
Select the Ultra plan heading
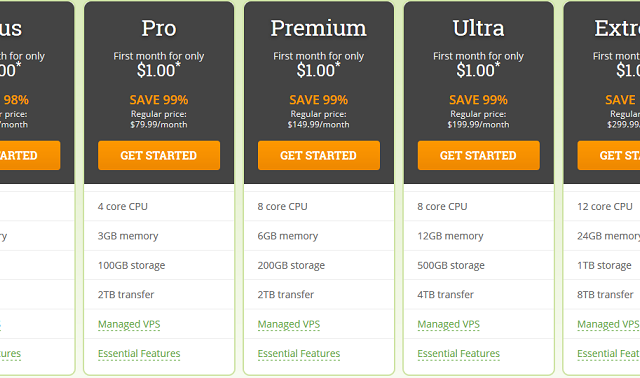tap(478, 28)
